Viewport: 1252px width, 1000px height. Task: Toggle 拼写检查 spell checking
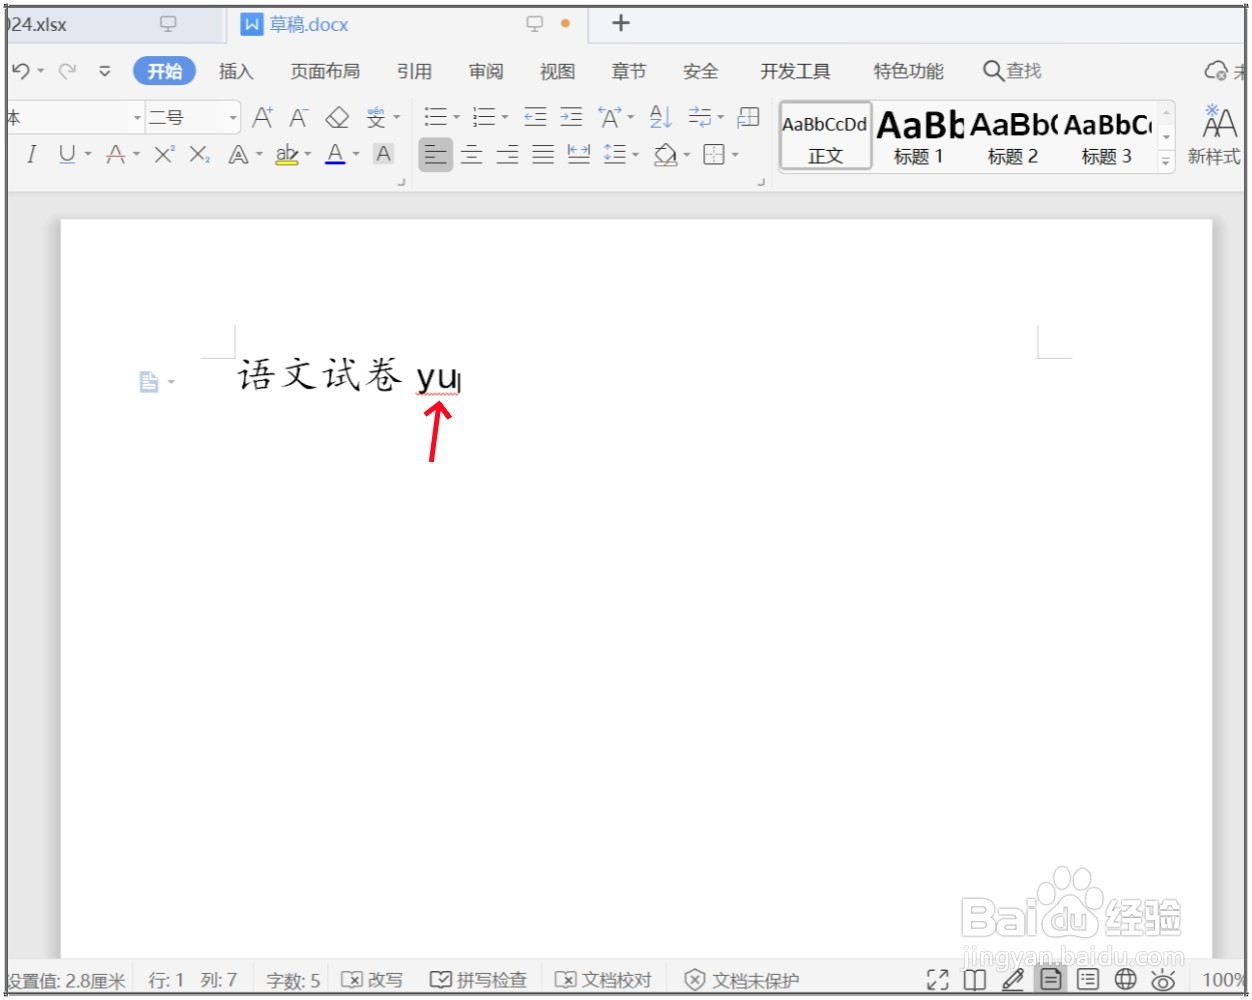(x=479, y=980)
